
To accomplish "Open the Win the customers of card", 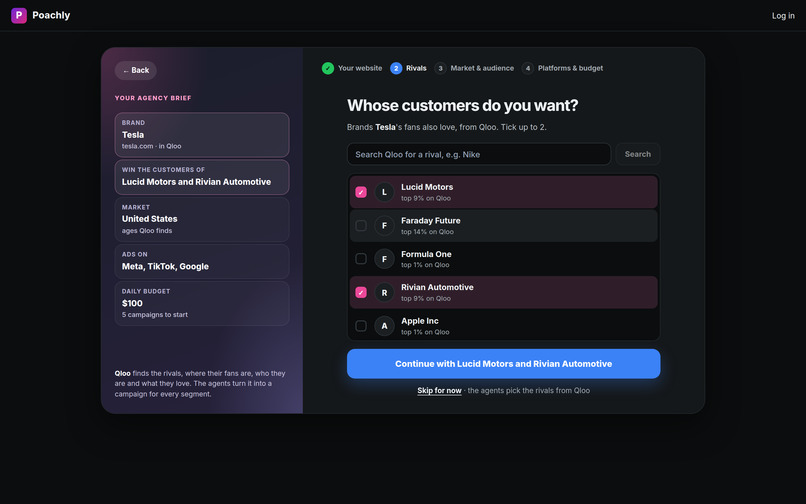I will coord(202,177).
